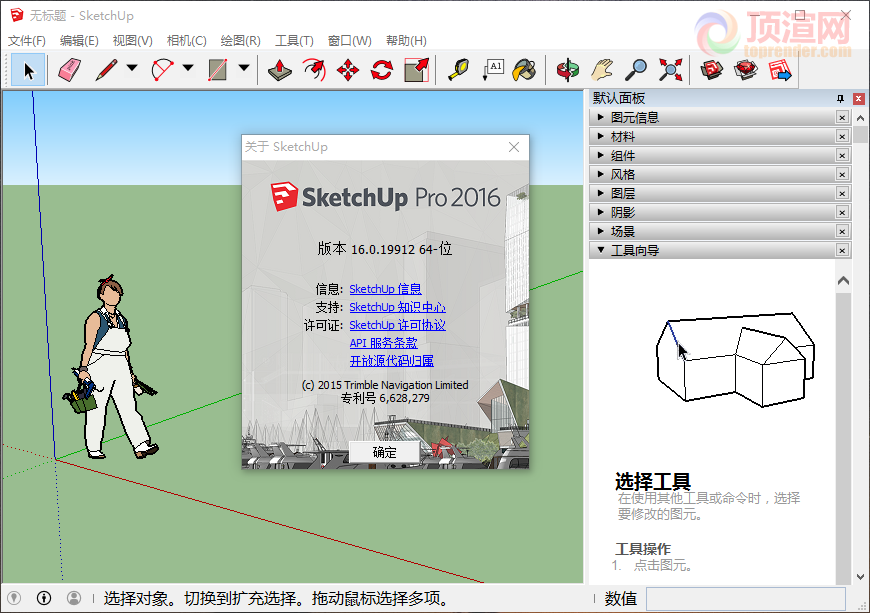
Task: Select the Pan hand tool
Action: 602,70
